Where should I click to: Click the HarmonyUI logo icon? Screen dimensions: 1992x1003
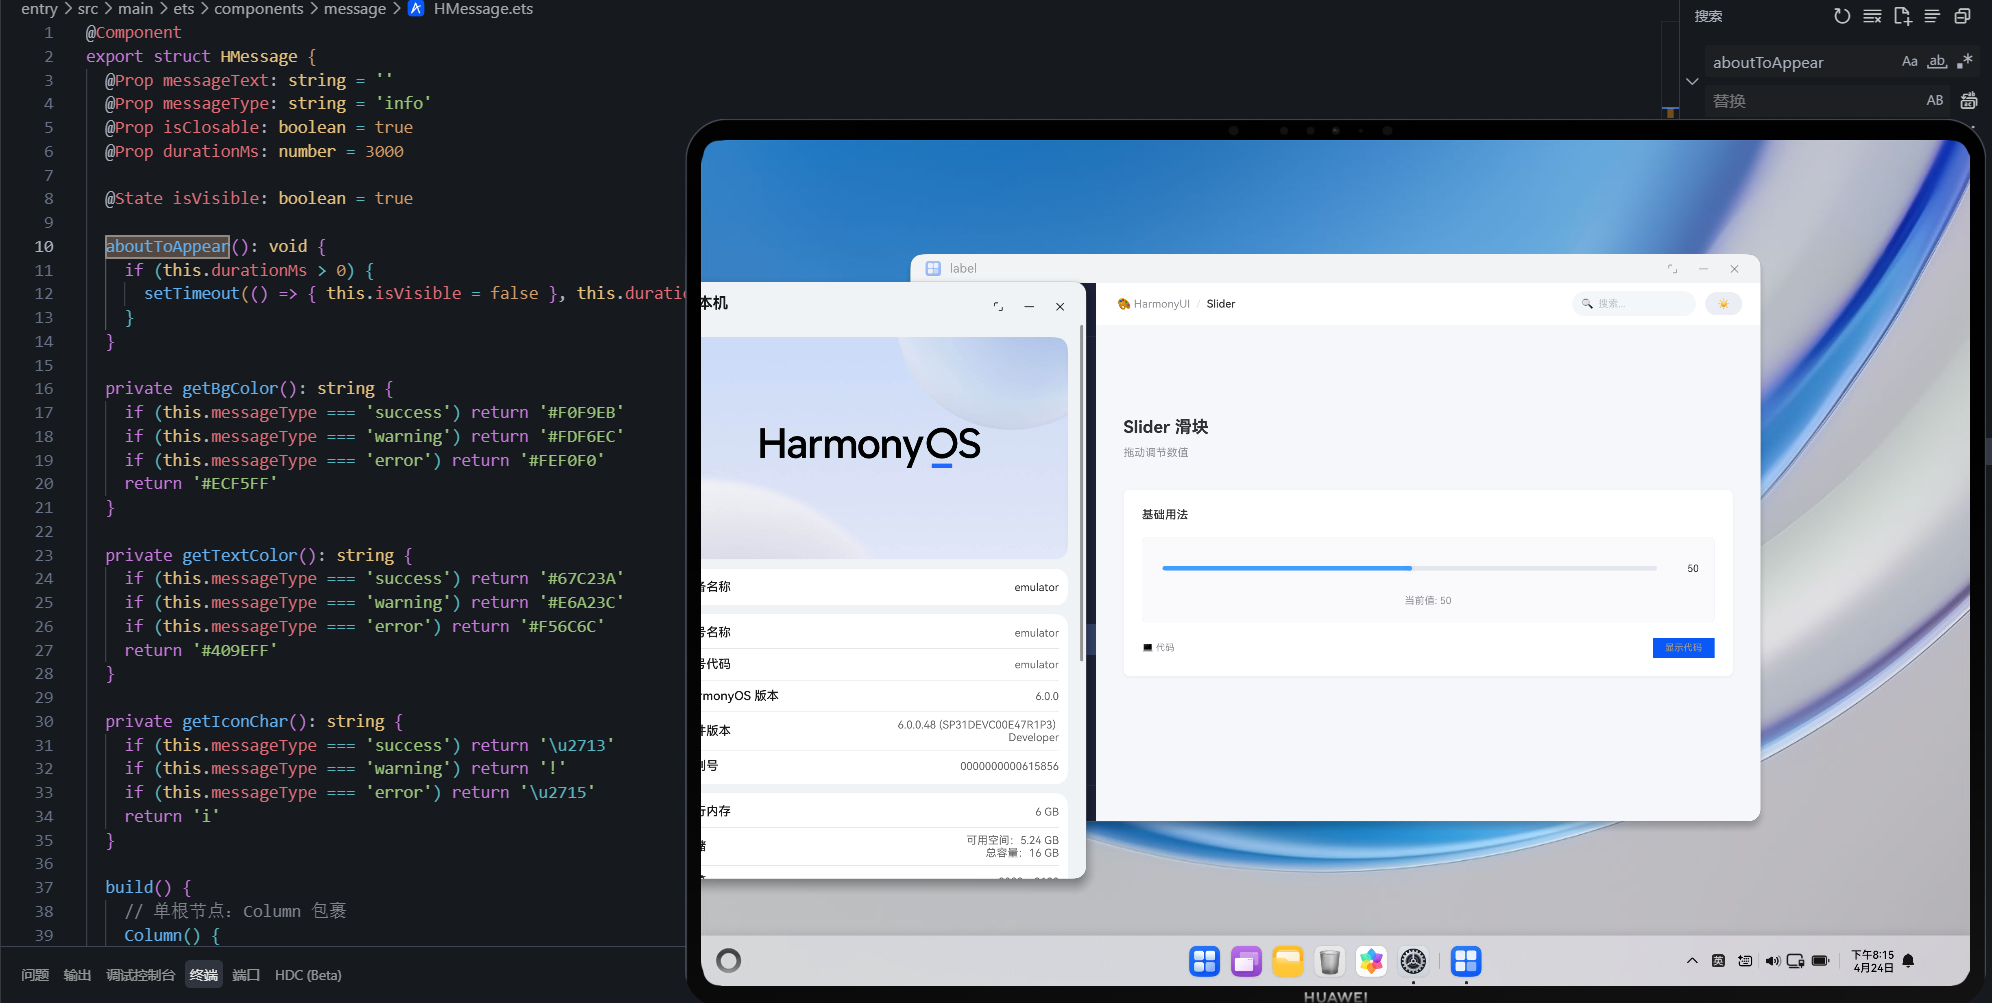tap(1124, 304)
